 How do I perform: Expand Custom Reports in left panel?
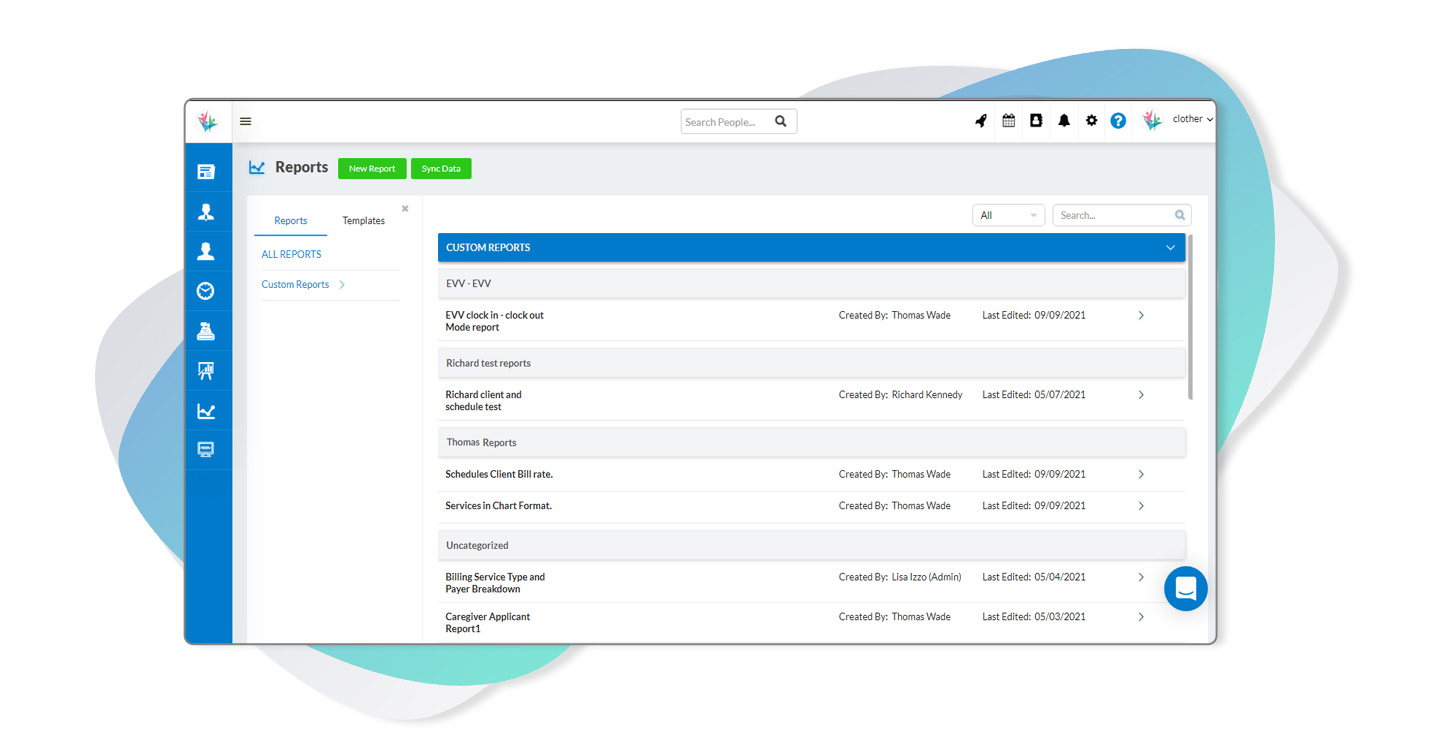pos(302,285)
